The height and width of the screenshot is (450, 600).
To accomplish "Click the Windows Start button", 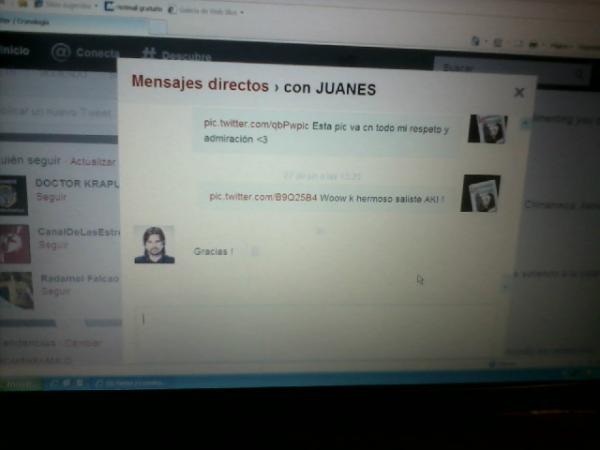I will 20,384.
